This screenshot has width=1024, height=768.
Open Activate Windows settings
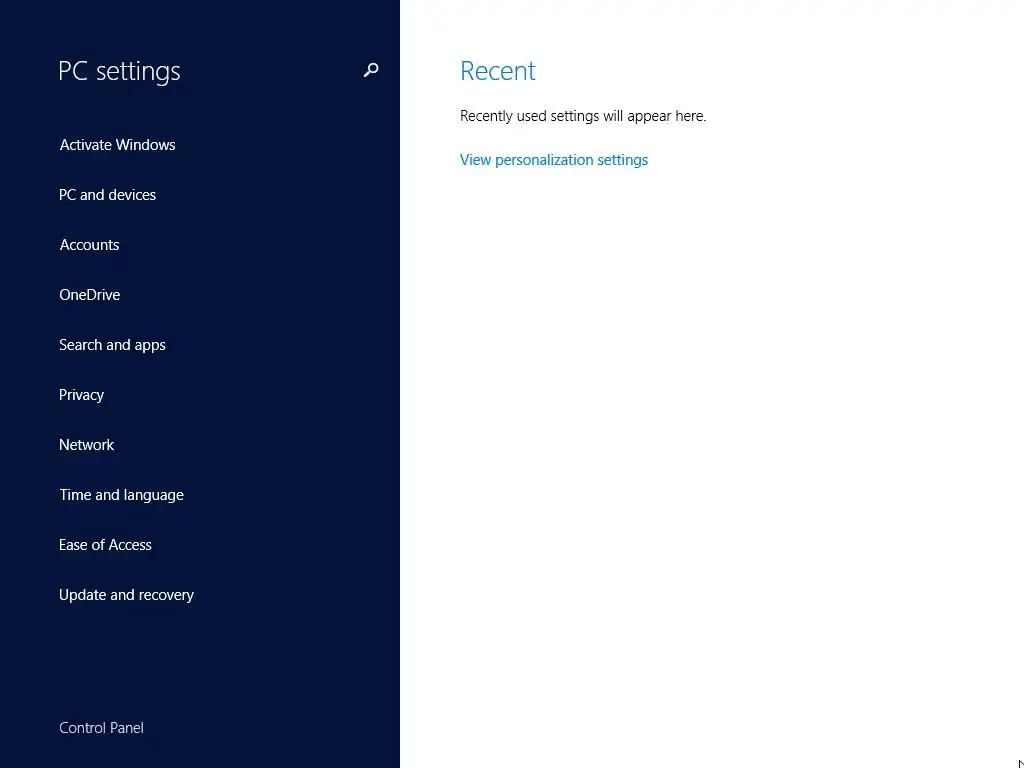(118, 145)
